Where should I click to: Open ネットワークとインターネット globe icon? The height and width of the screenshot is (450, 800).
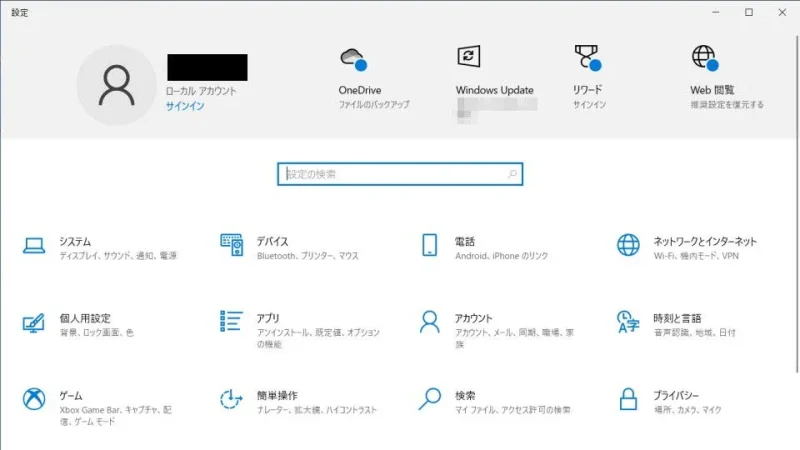coord(628,245)
